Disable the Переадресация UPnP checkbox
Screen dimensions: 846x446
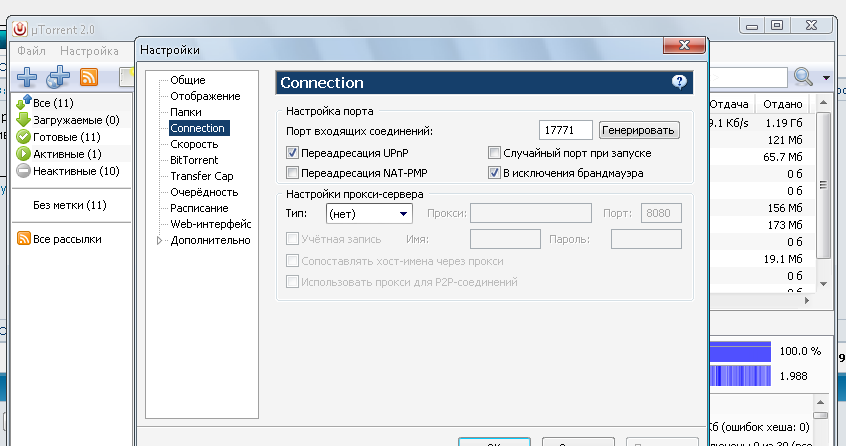click(293, 153)
